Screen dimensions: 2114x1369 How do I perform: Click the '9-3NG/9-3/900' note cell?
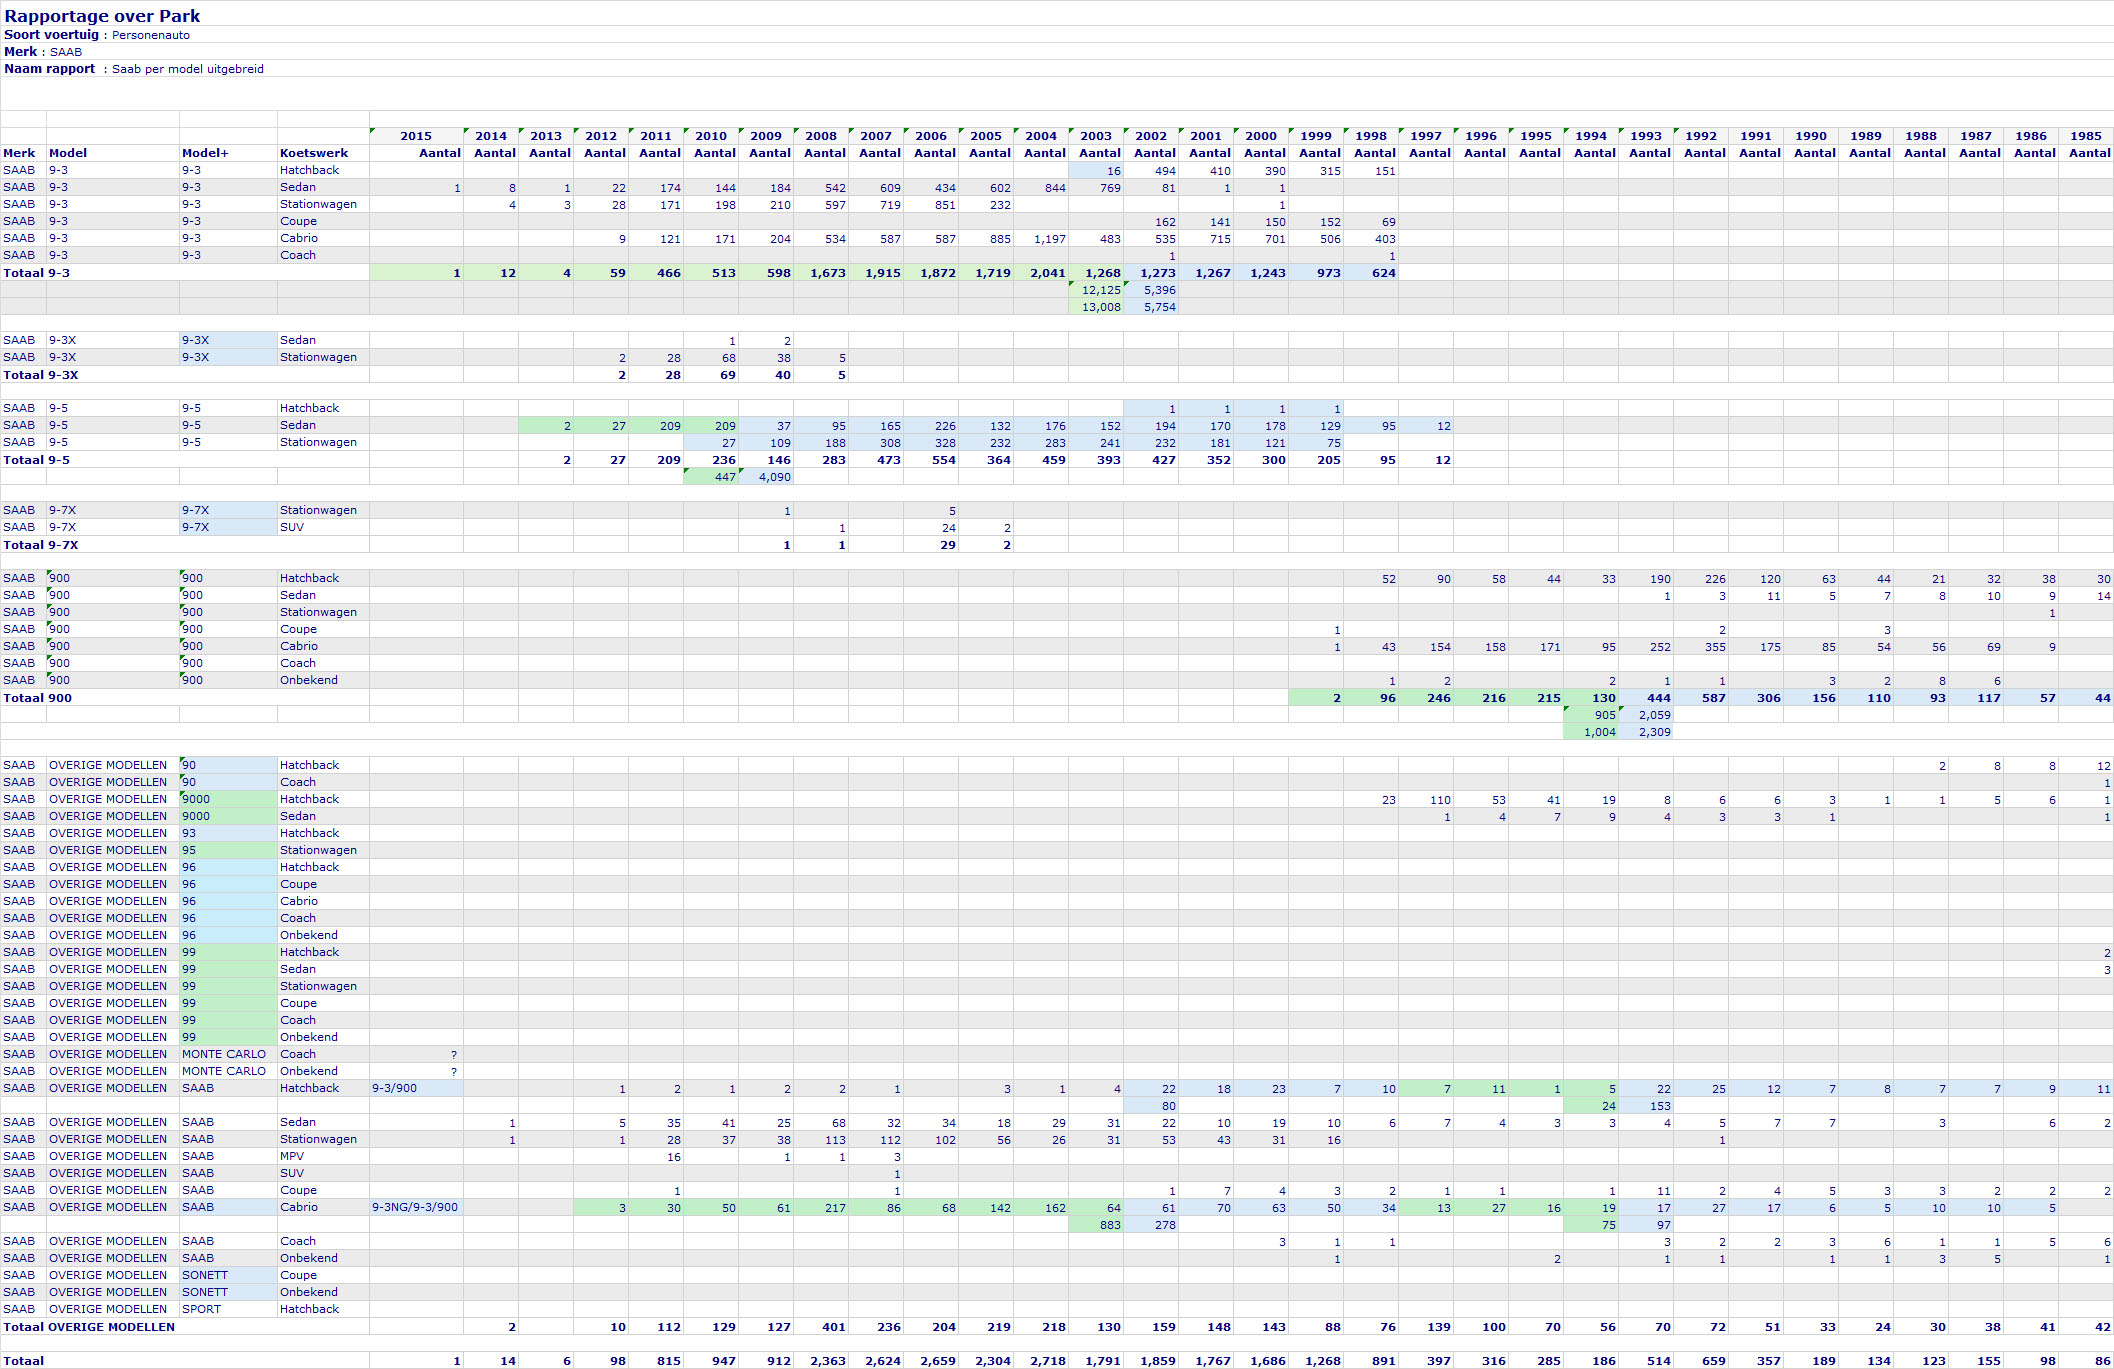tap(415, 1207)
